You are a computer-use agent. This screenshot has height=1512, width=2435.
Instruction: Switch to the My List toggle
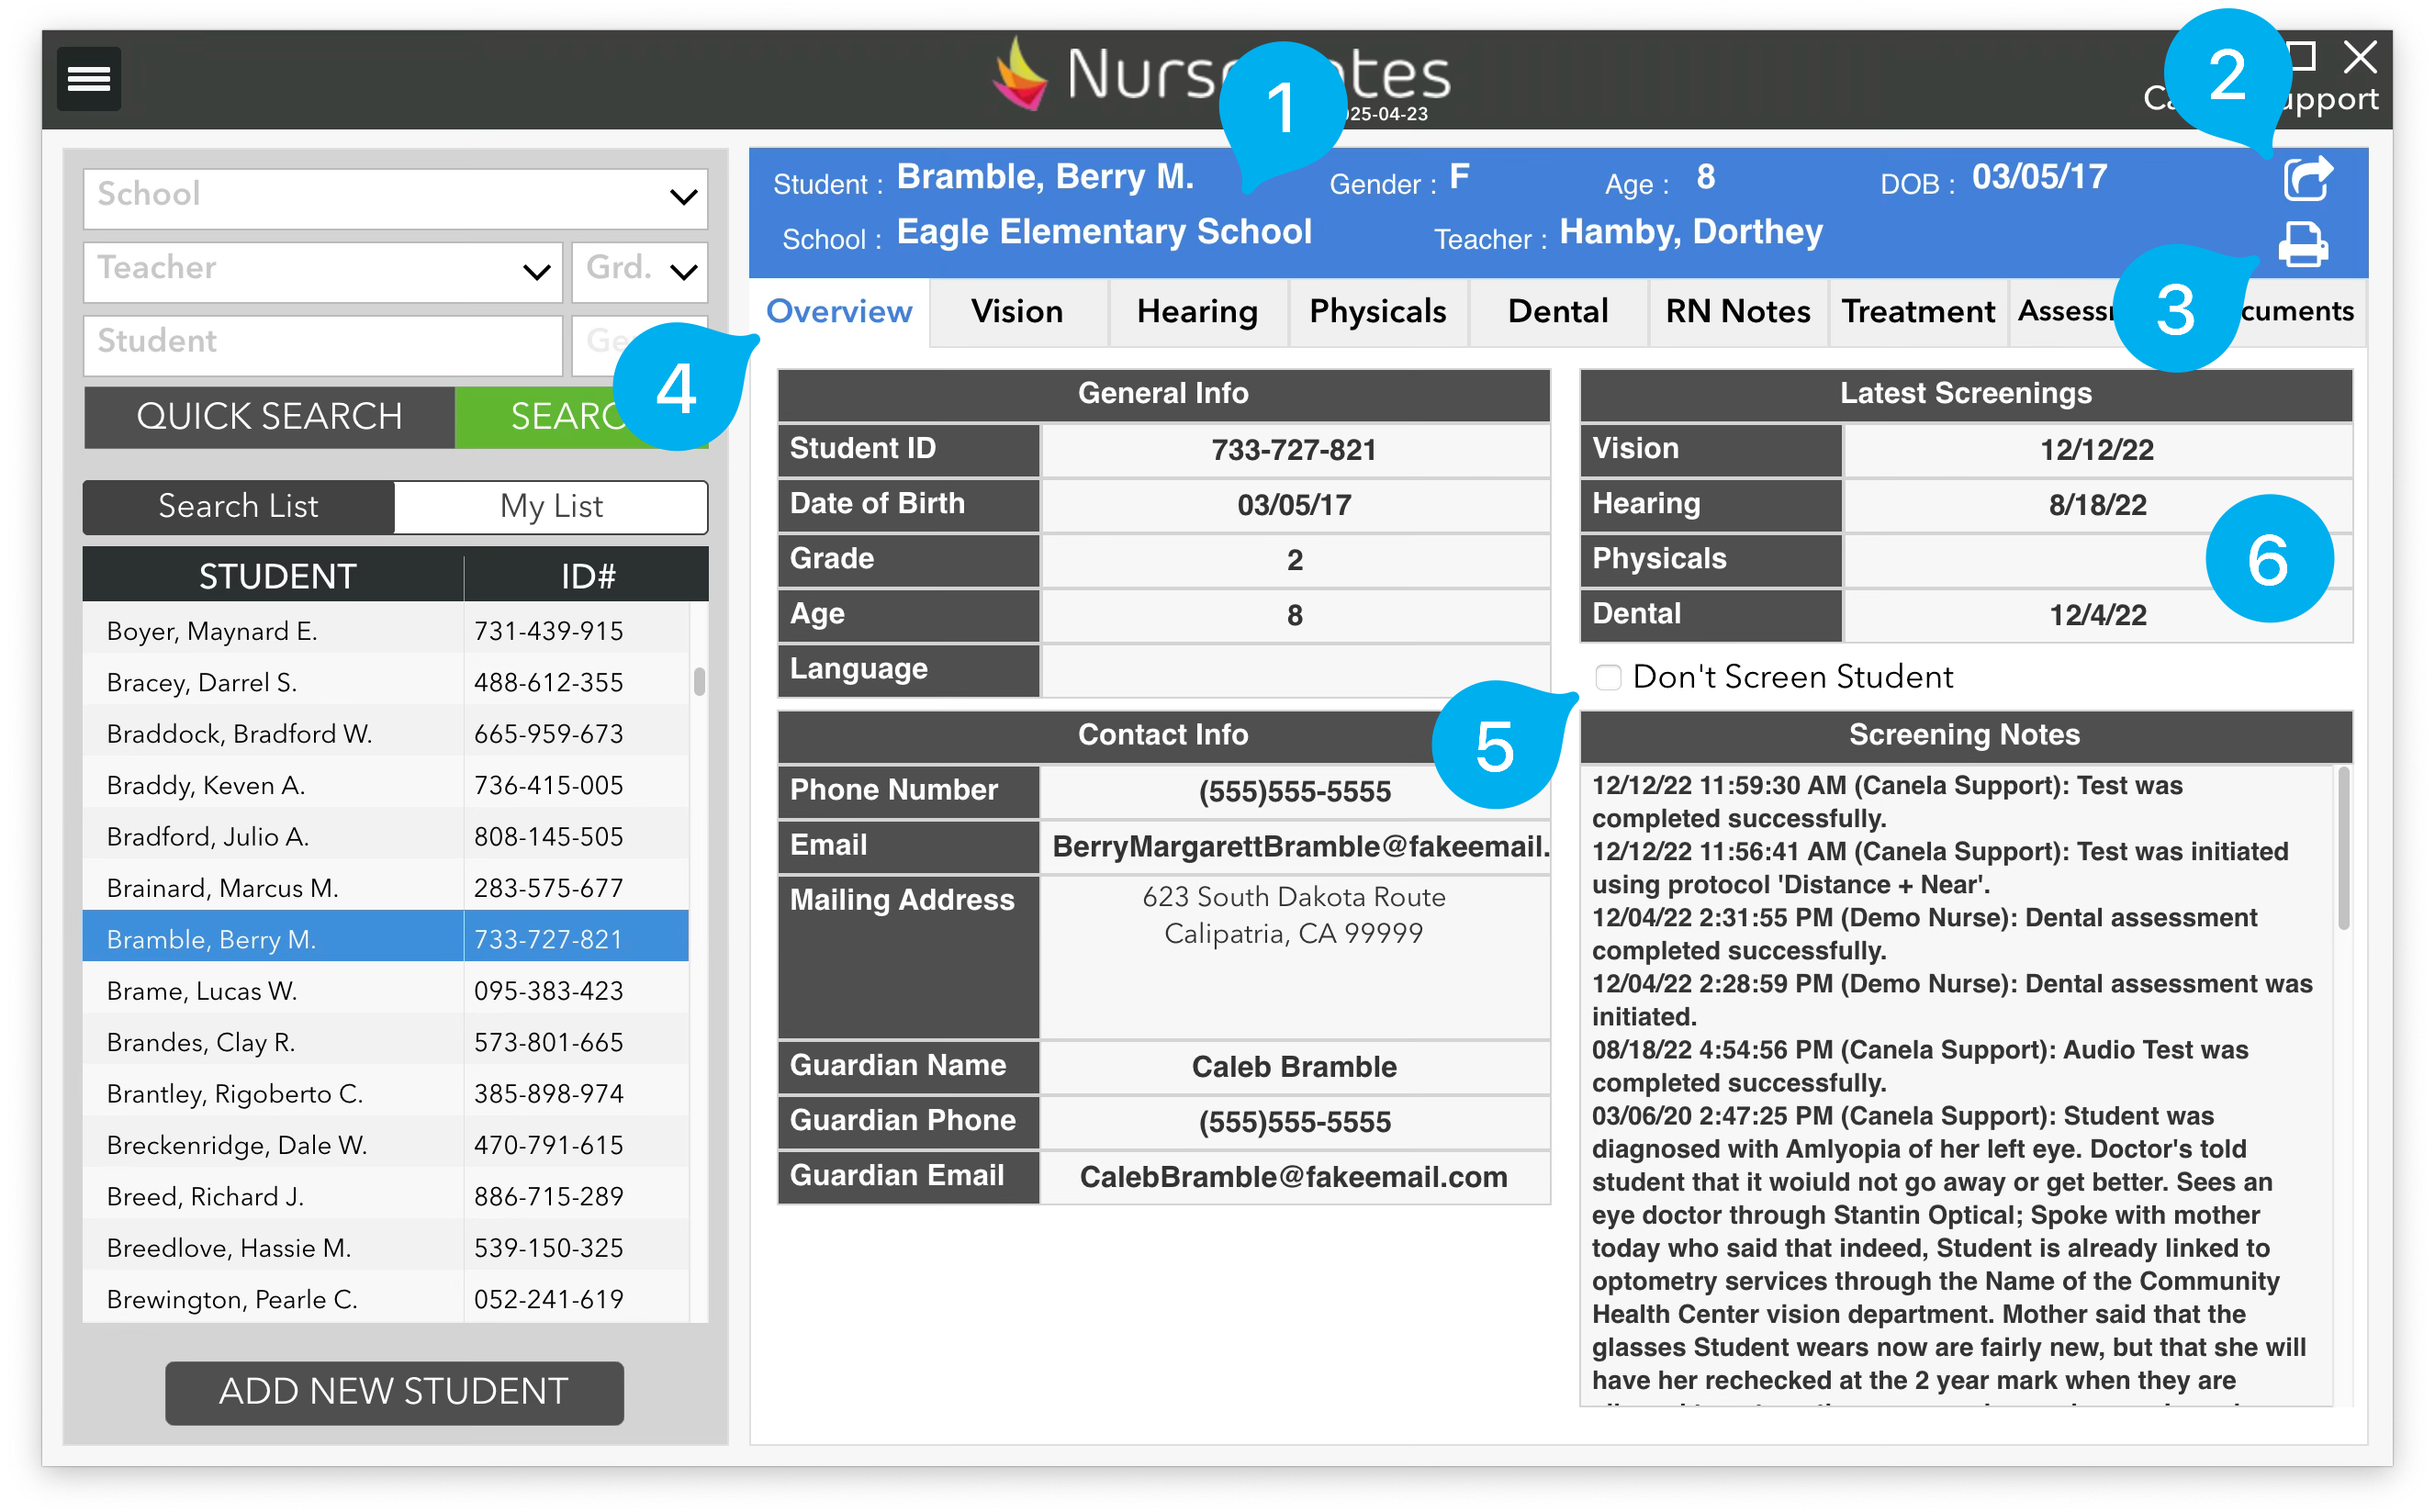551,506
